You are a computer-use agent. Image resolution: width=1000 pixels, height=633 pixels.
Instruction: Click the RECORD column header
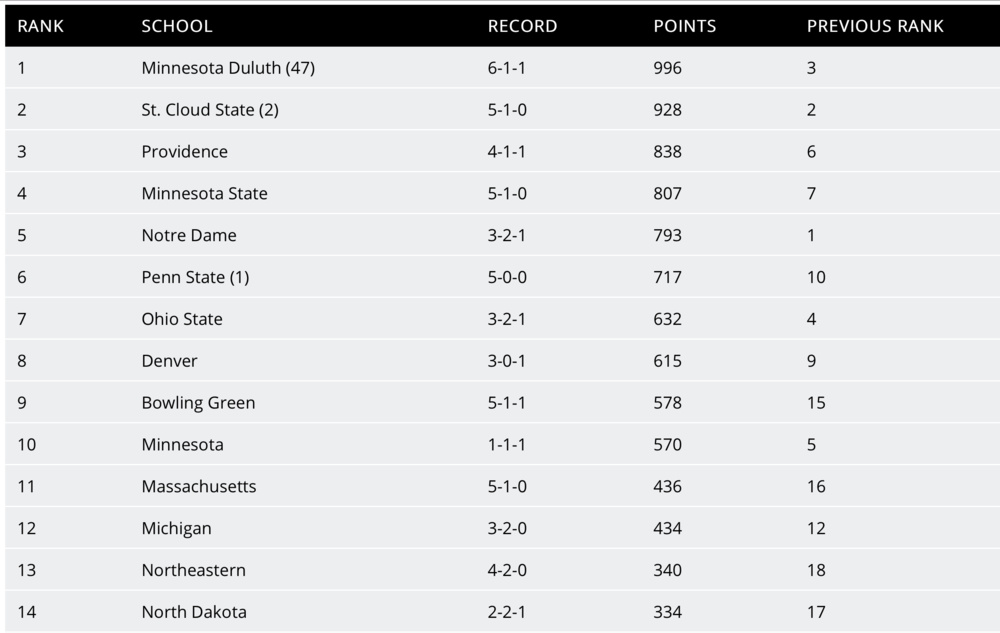coord(522,26)
